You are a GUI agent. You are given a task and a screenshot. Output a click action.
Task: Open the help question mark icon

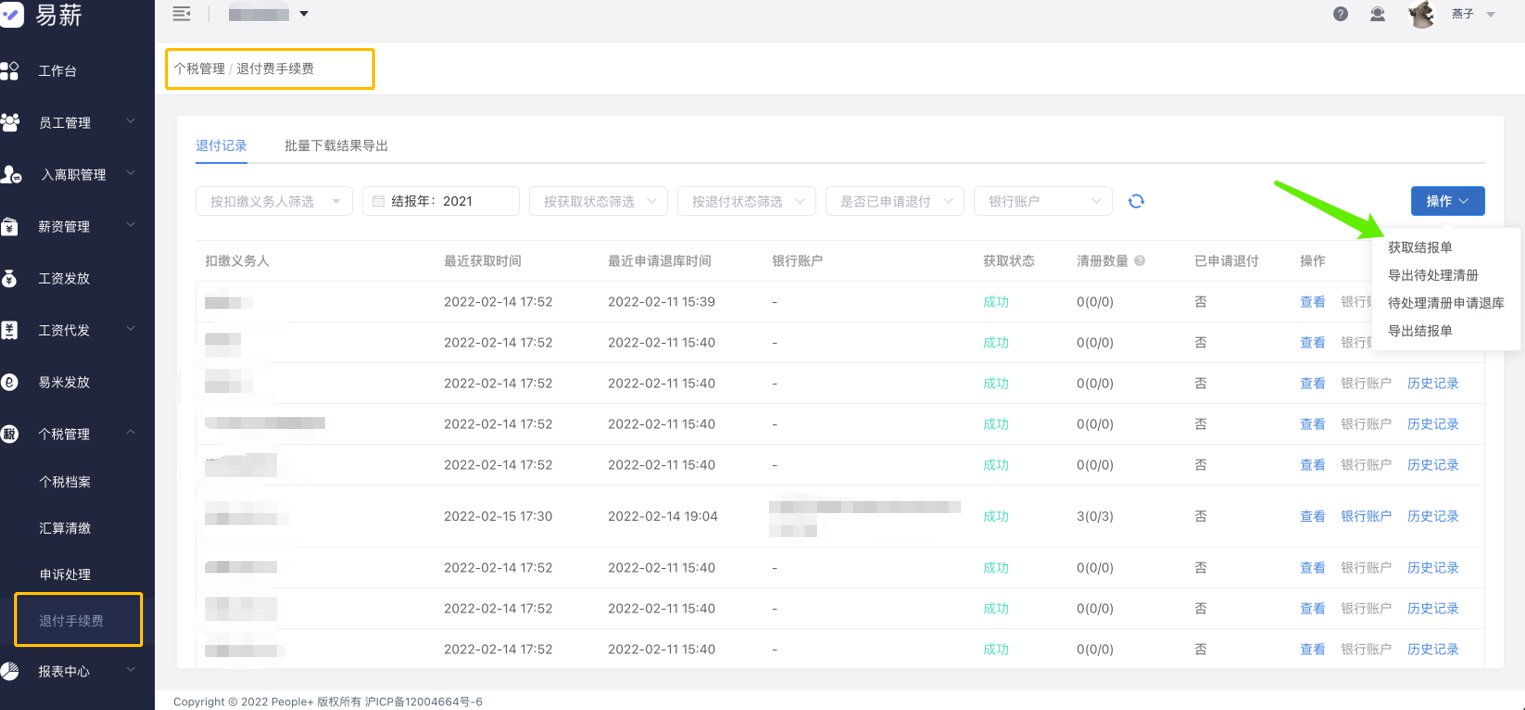click(x=1341, y=14)
